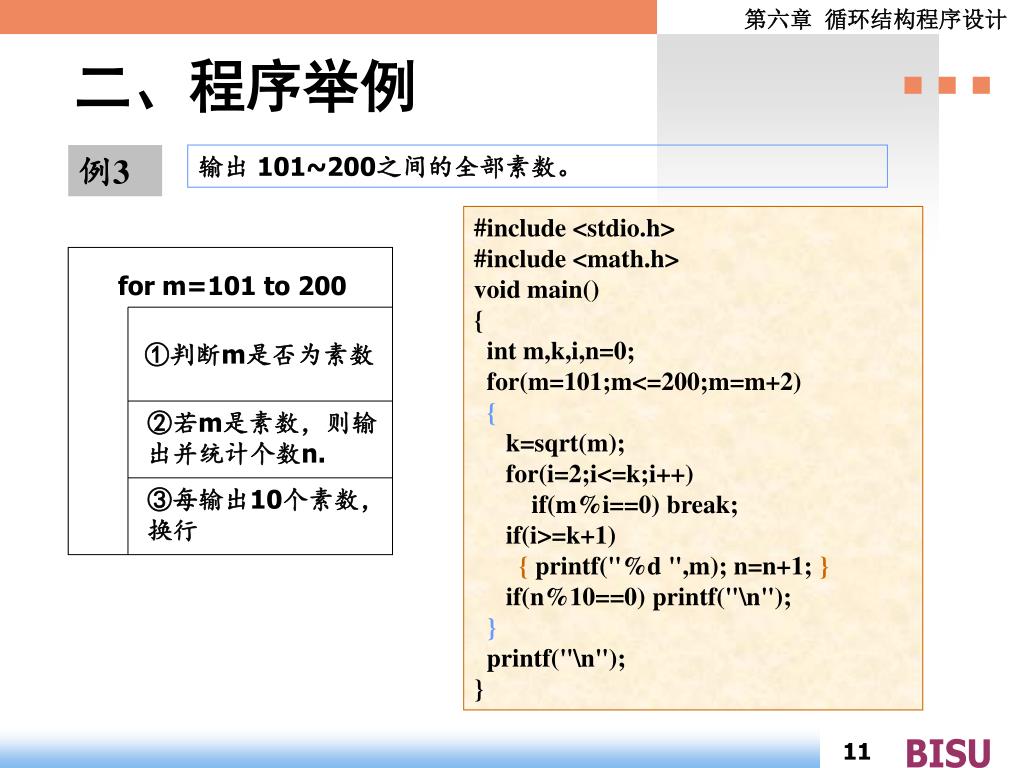Click step '①判断m是否为素数'

tap(259, 355)
